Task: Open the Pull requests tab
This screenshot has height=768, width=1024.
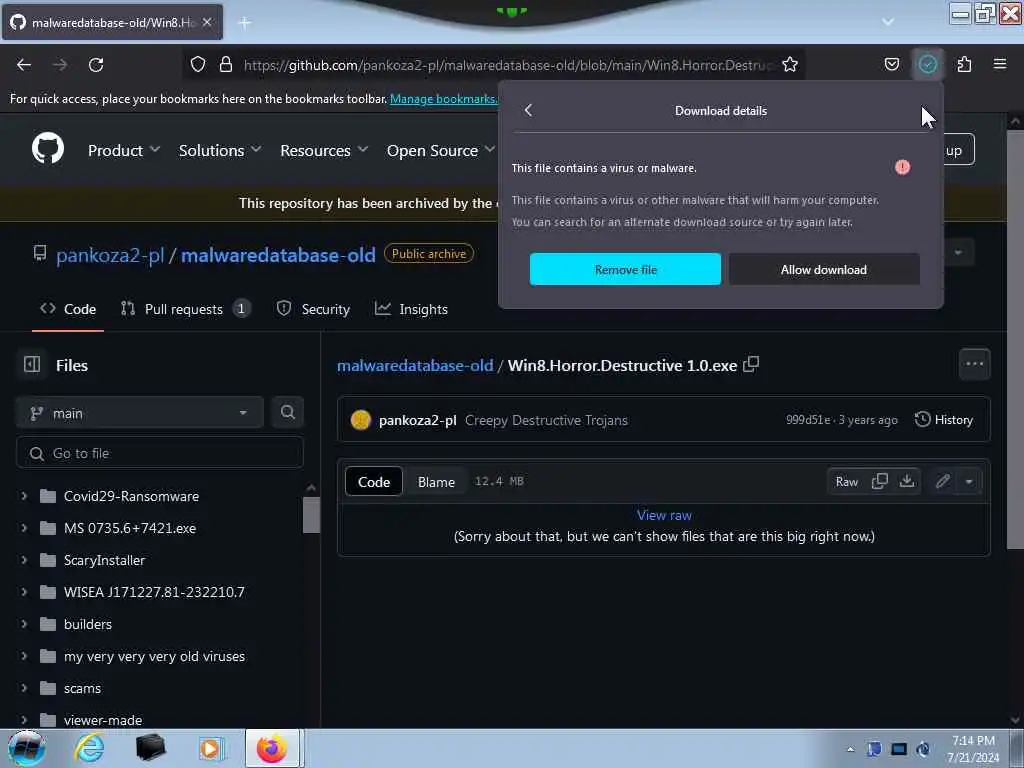Action: 184,309
